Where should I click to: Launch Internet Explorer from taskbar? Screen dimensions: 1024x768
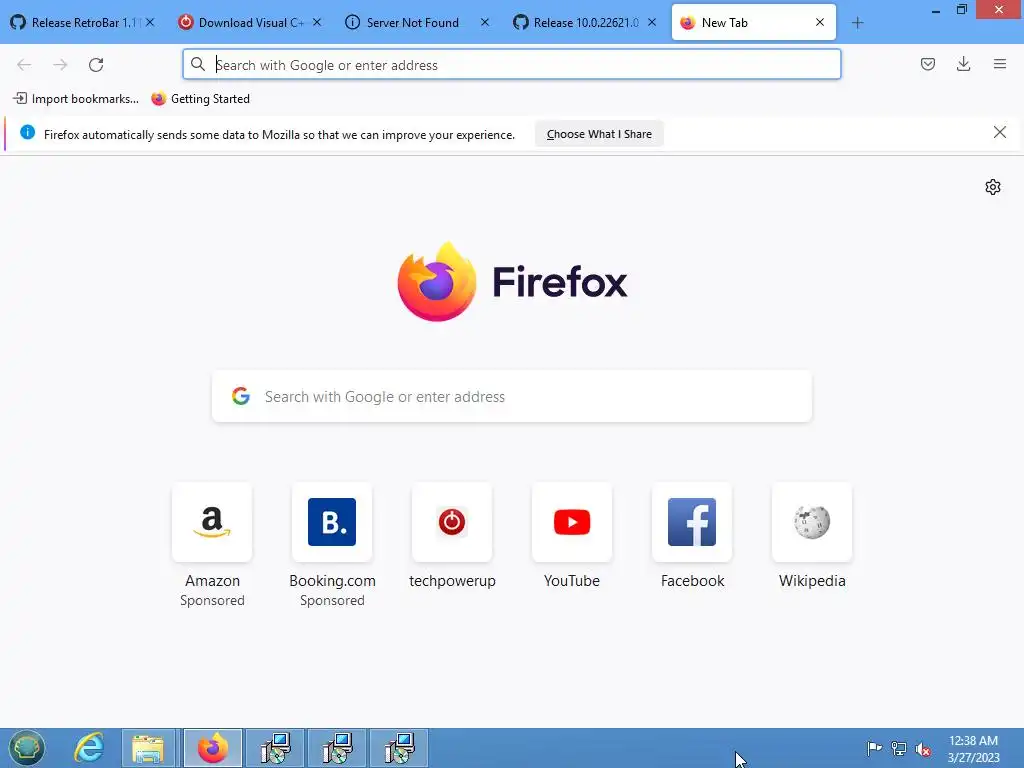(x=88, y=748)
